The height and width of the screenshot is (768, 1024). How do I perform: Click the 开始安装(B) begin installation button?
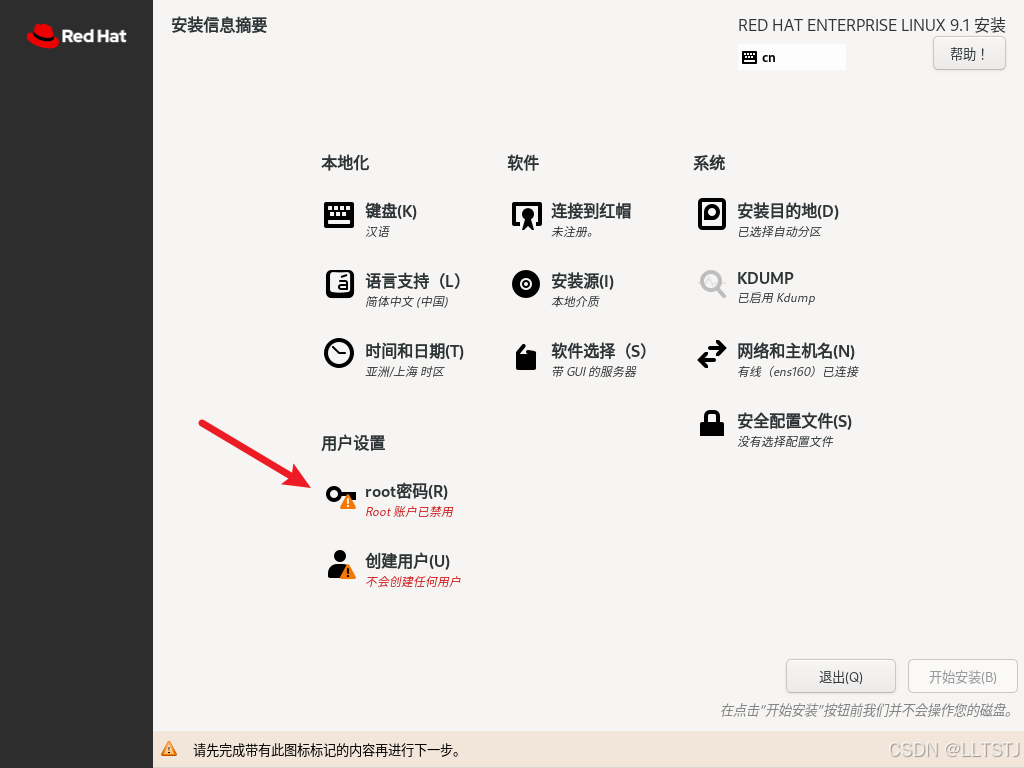[x=962, y=677]
